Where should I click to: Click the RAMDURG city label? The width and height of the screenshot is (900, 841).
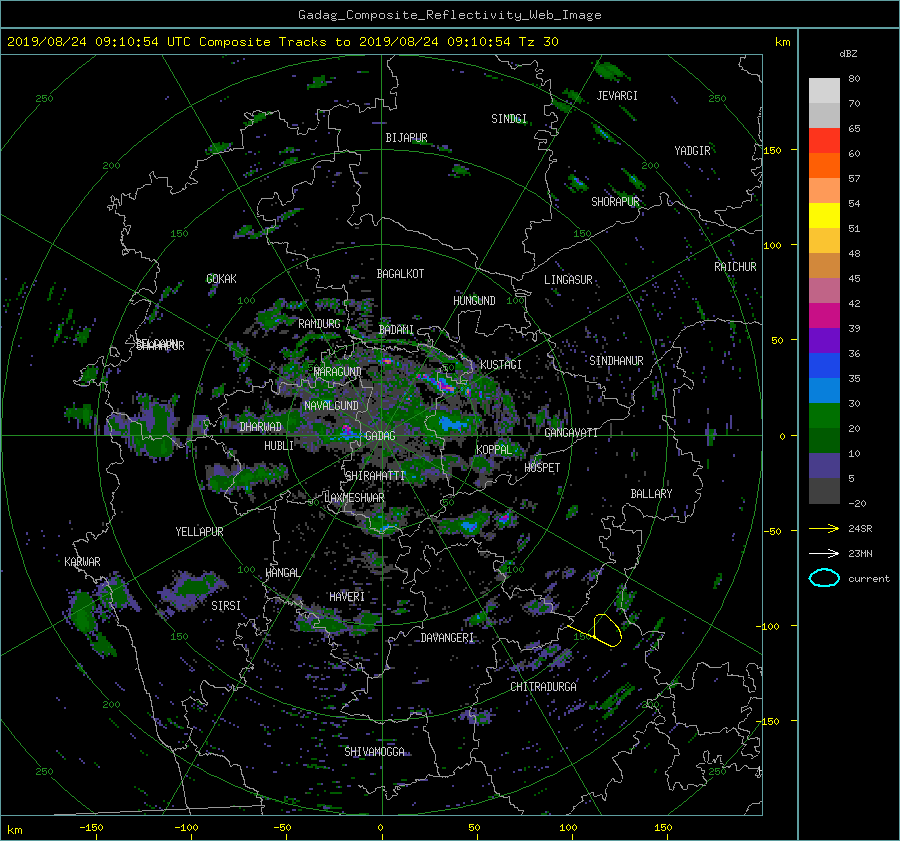point(319,324)
